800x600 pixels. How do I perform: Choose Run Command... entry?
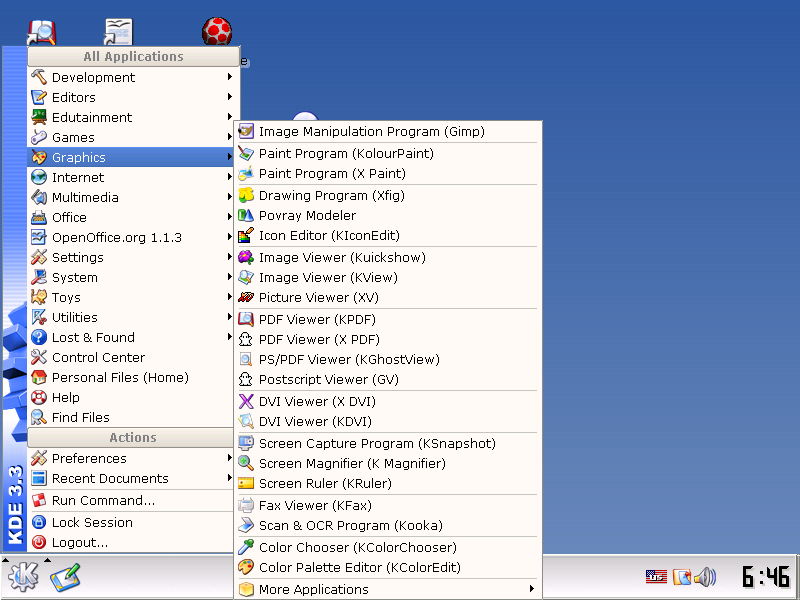point(131,501)
